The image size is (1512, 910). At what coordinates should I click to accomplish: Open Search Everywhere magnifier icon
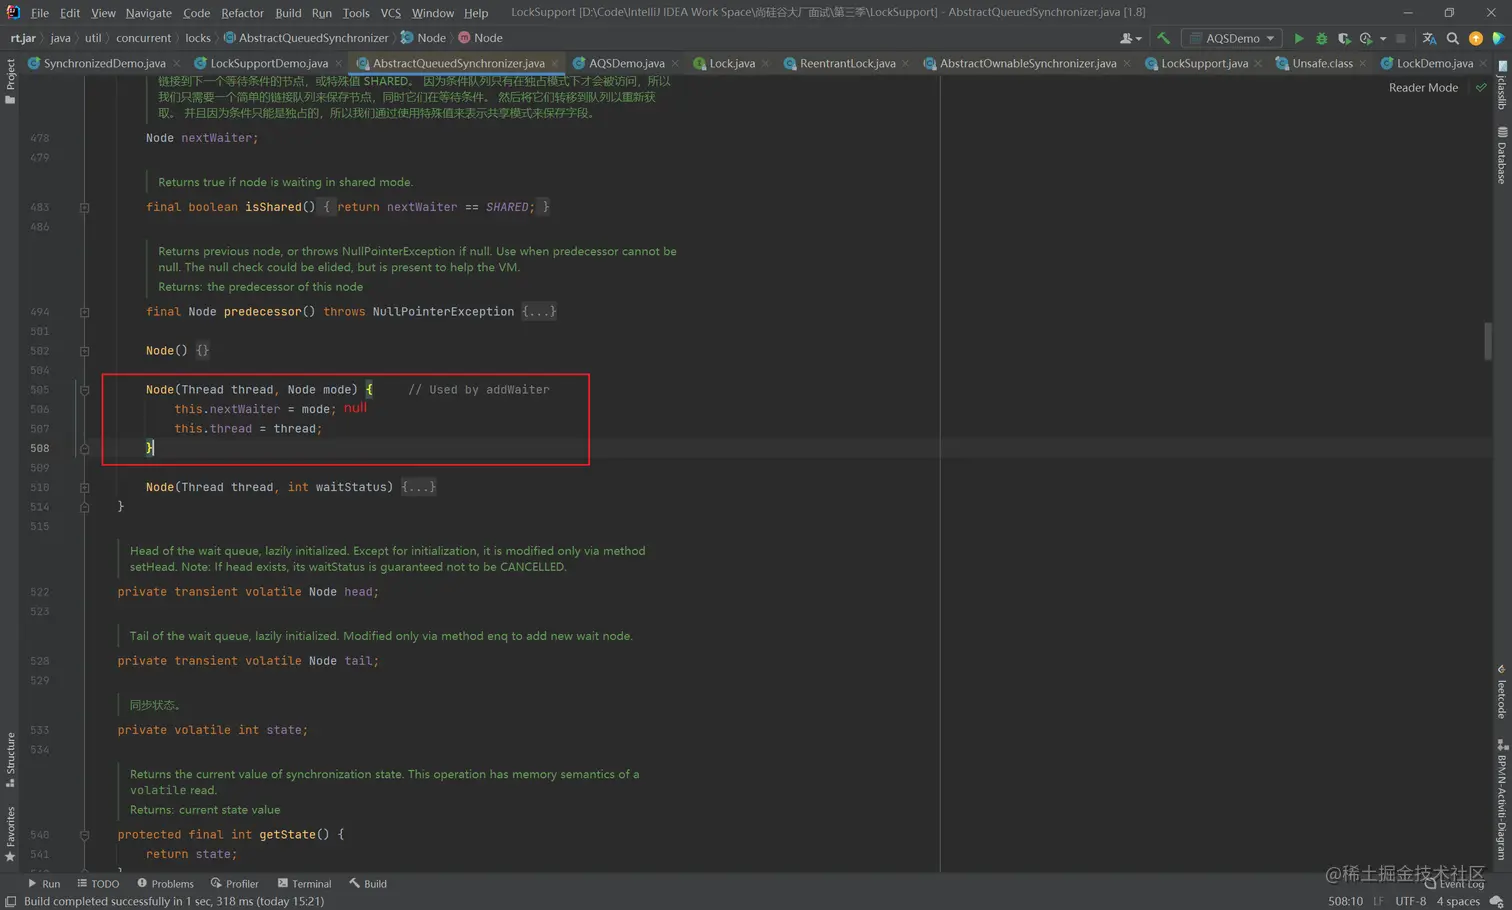point(1452,38)
